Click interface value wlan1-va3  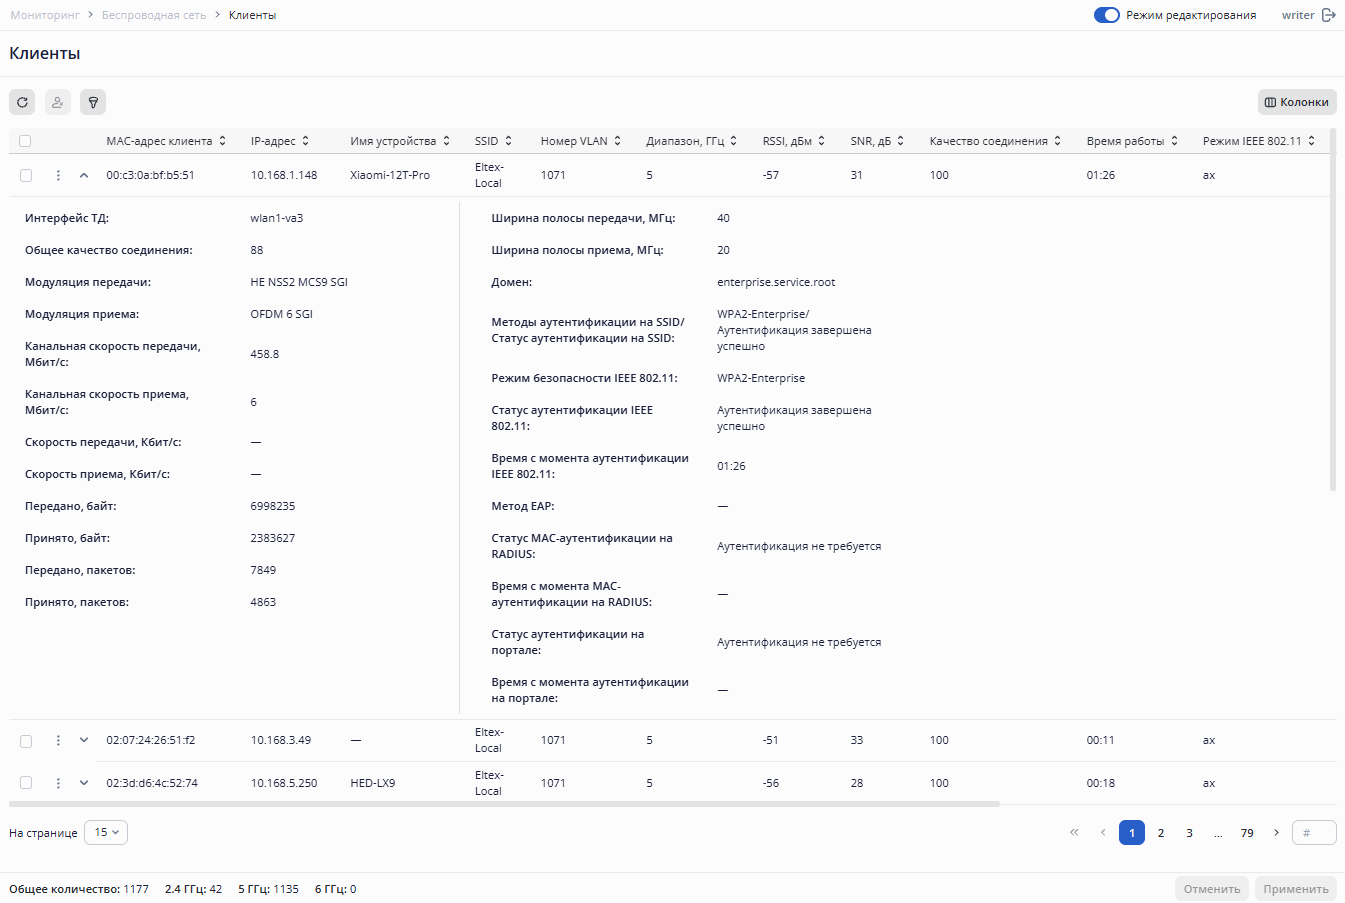tap(277, 218)
